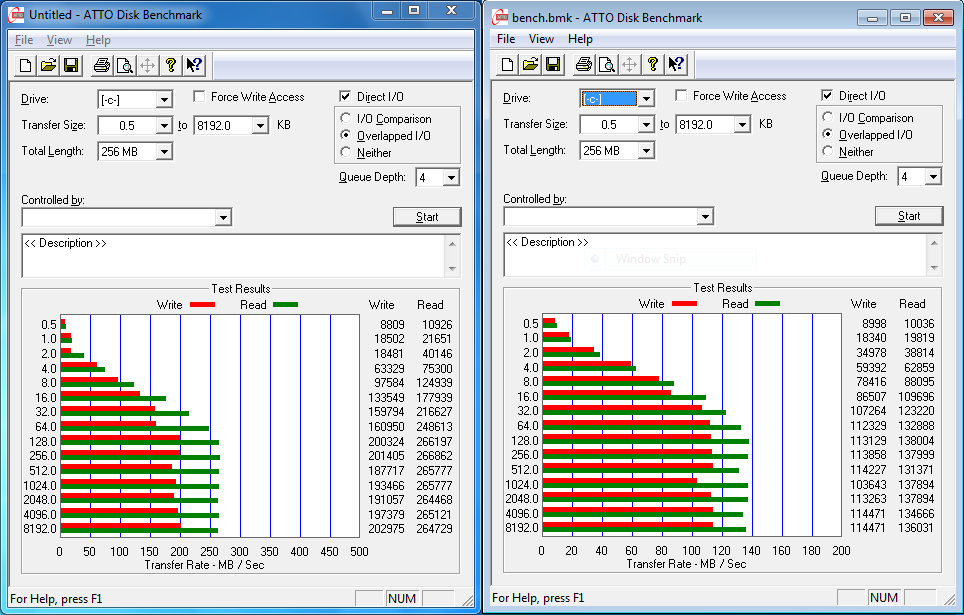Open Transfer Size 0.5 dropdown in bench.bmk window
Screen dimensions: 964x615
[646, 124]
